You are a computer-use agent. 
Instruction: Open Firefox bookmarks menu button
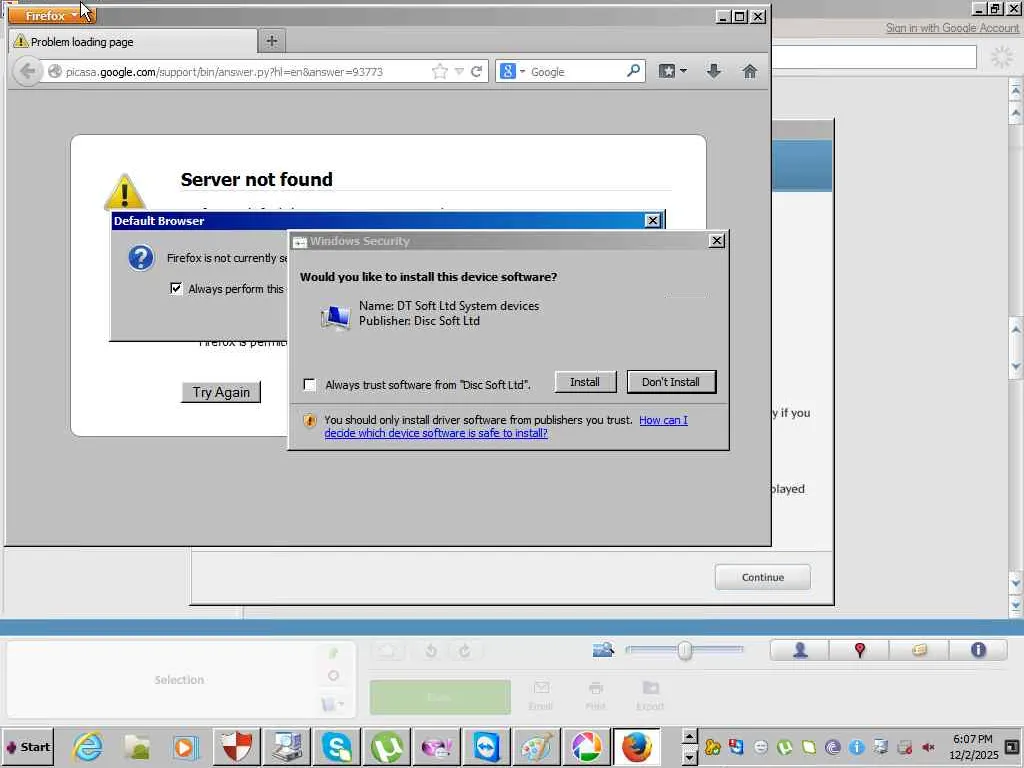point(667,71)
